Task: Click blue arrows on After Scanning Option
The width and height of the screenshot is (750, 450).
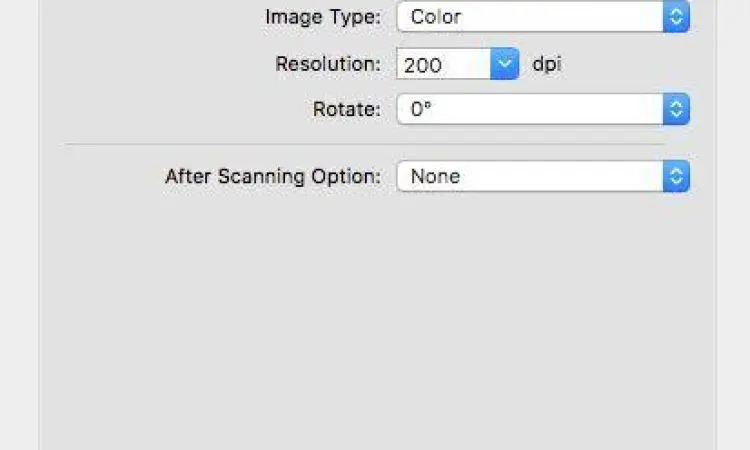Action: tap(677, 177)
